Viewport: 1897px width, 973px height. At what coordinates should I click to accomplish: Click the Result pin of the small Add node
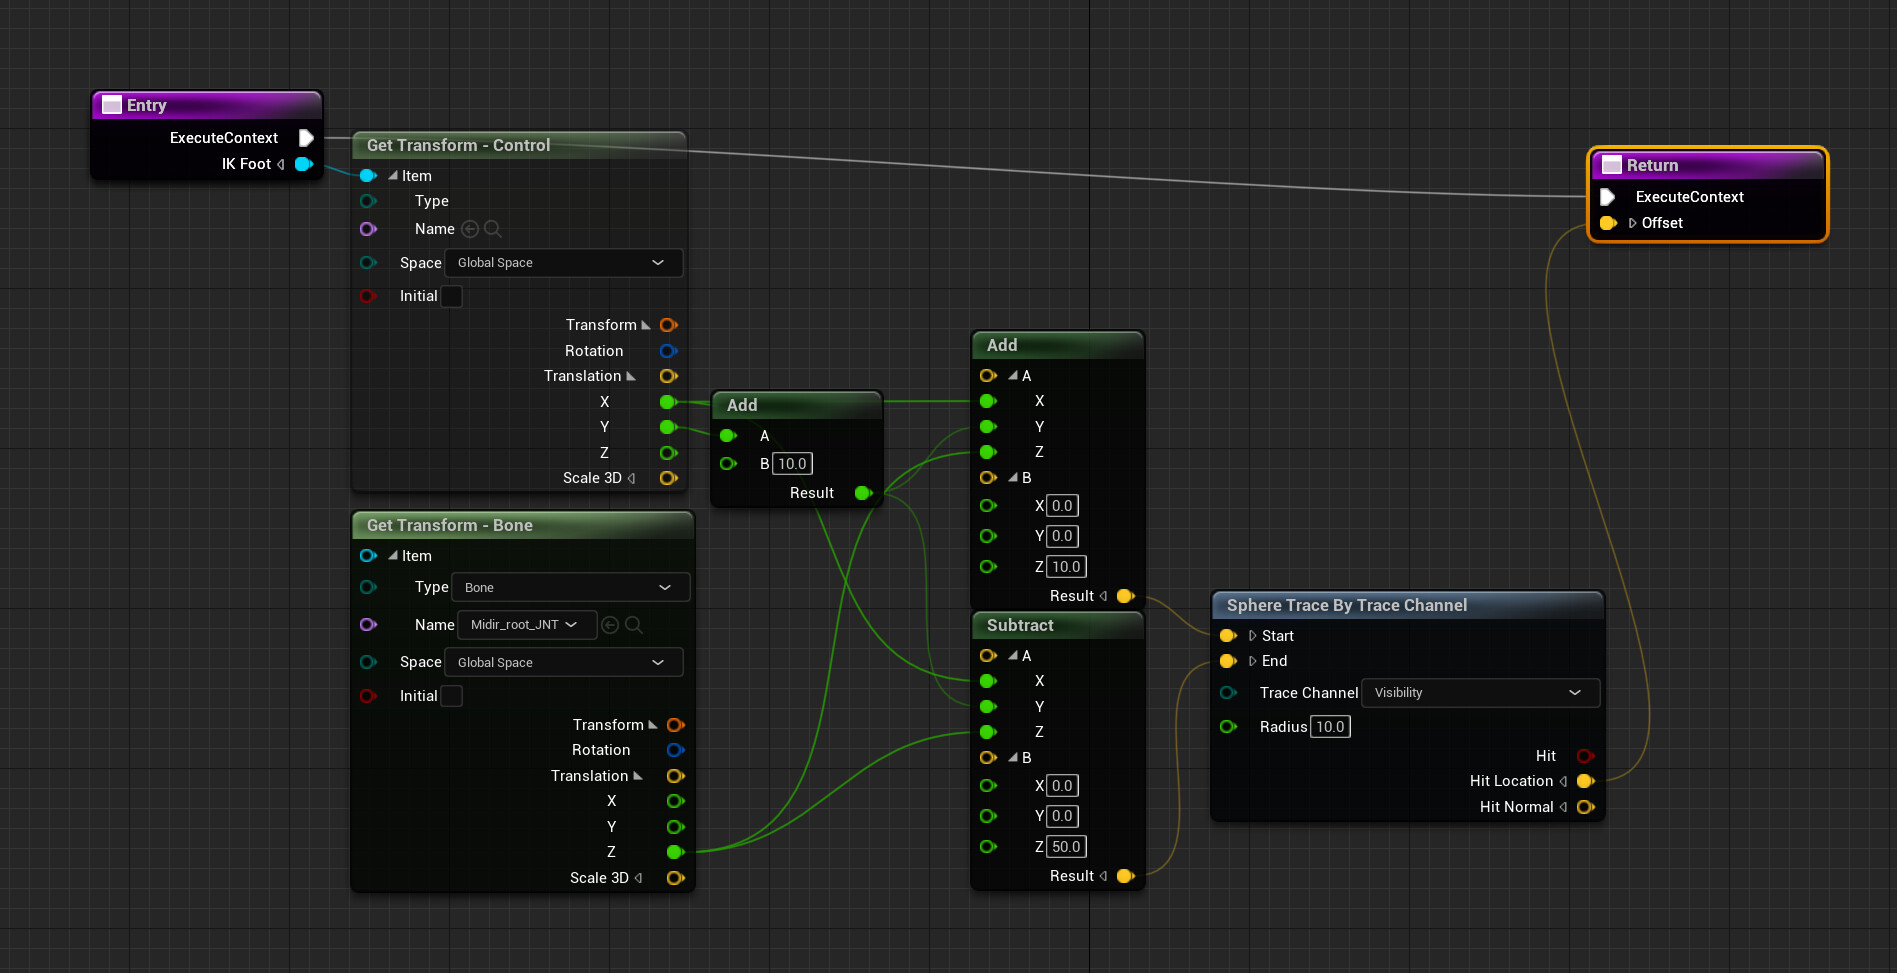[863, 492]
